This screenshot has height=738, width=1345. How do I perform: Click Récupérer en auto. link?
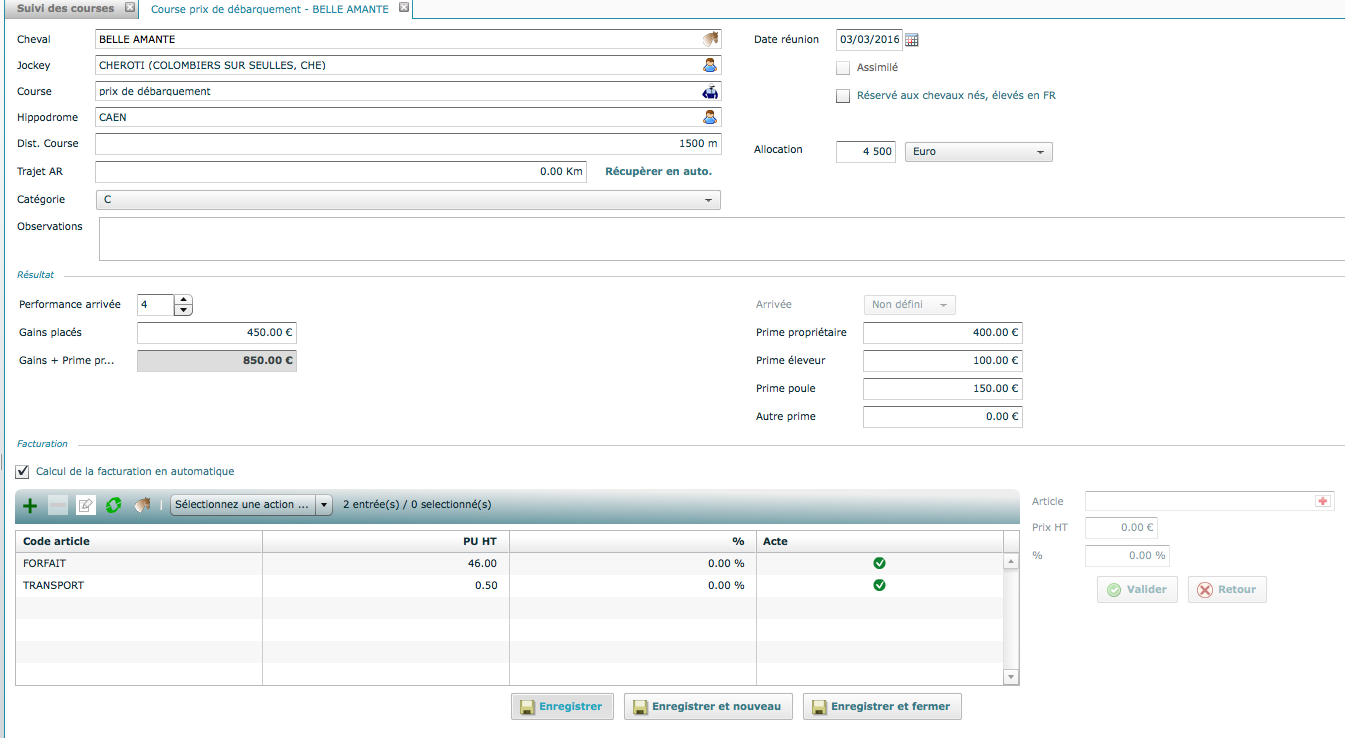[659, 171]
